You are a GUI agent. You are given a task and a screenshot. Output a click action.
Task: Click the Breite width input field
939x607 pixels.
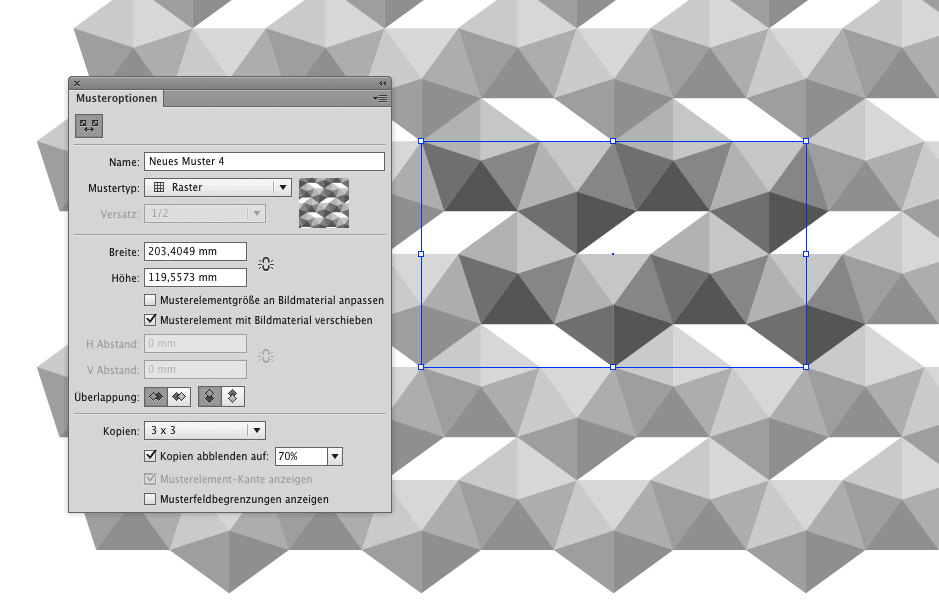click(195, 251)
